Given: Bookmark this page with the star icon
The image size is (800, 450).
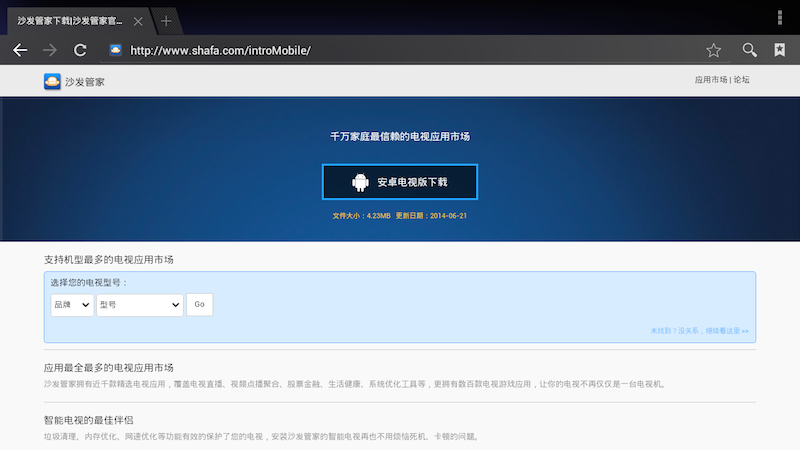Looking at the screenshot, I should pyautogui.click(x=713, y=50).
